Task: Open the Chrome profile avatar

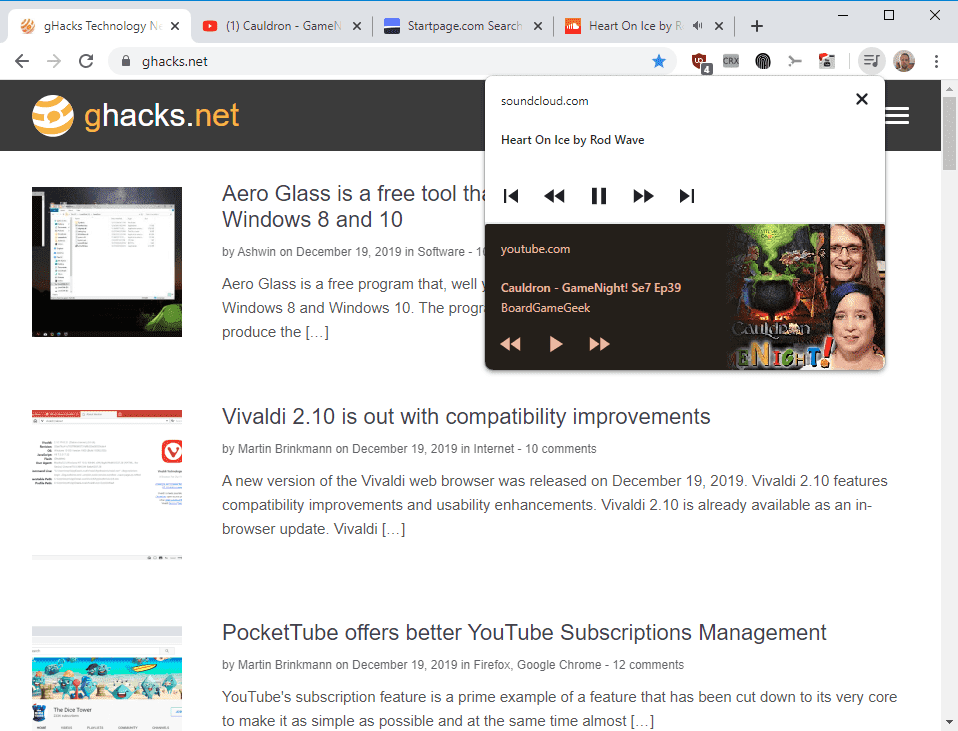Action: click(904, 61)
